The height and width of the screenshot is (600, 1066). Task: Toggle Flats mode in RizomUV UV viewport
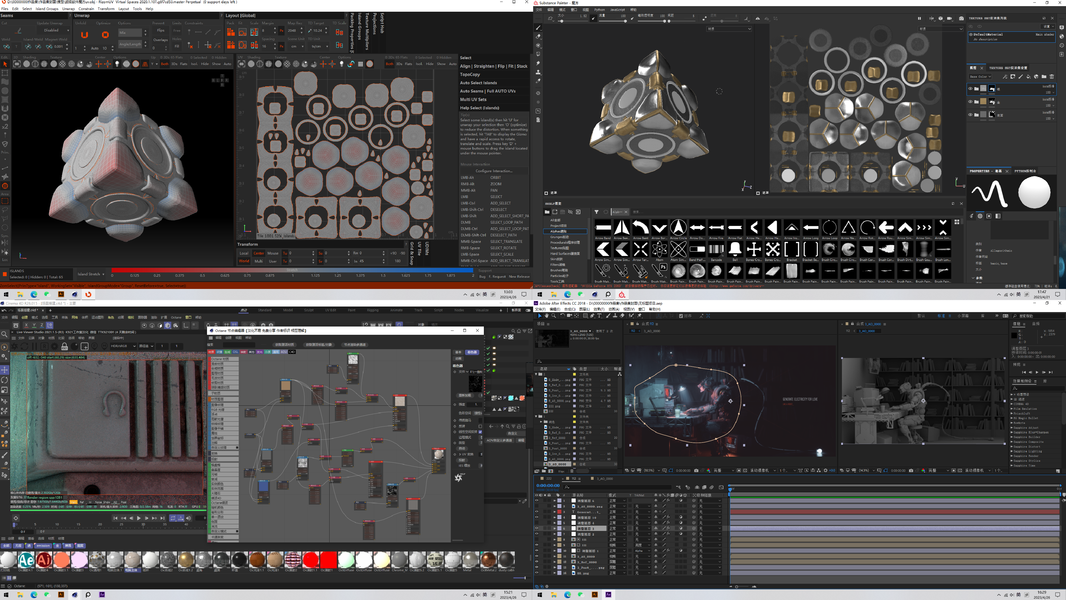click(x=409, y=64)
